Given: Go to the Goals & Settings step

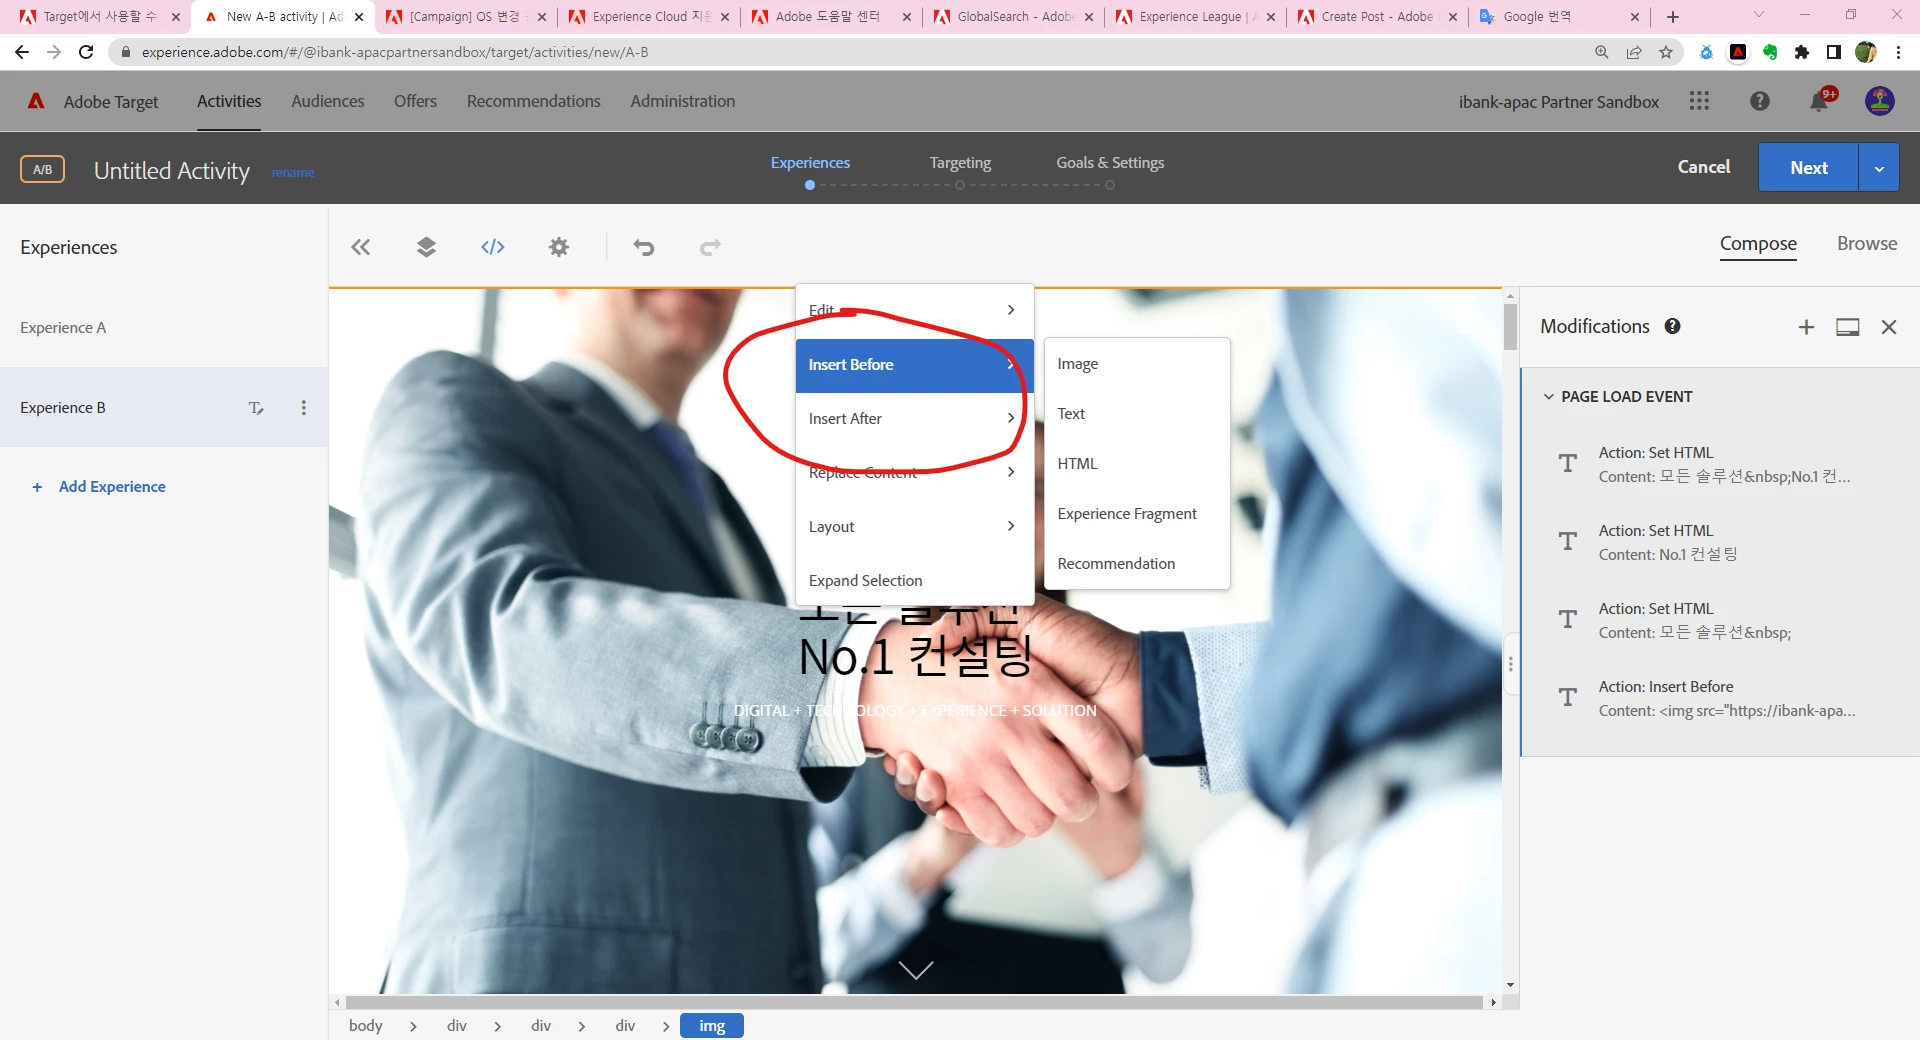Looking at the screenshot, I should pyautogui.click(x=1110, y=163).
